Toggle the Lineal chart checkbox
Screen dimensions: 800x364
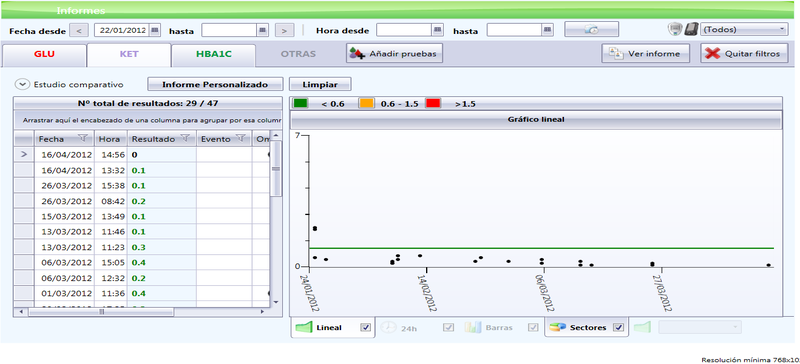pyautogui.click(x=365, y=328)
